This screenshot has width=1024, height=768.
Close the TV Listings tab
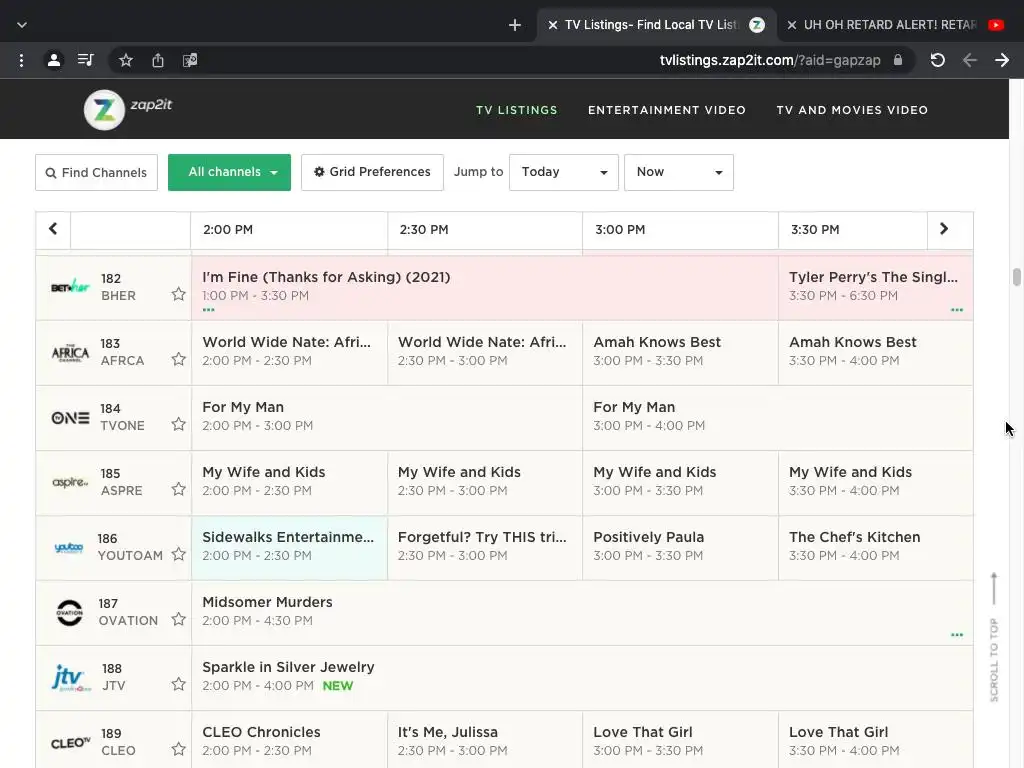pos(552,25)
